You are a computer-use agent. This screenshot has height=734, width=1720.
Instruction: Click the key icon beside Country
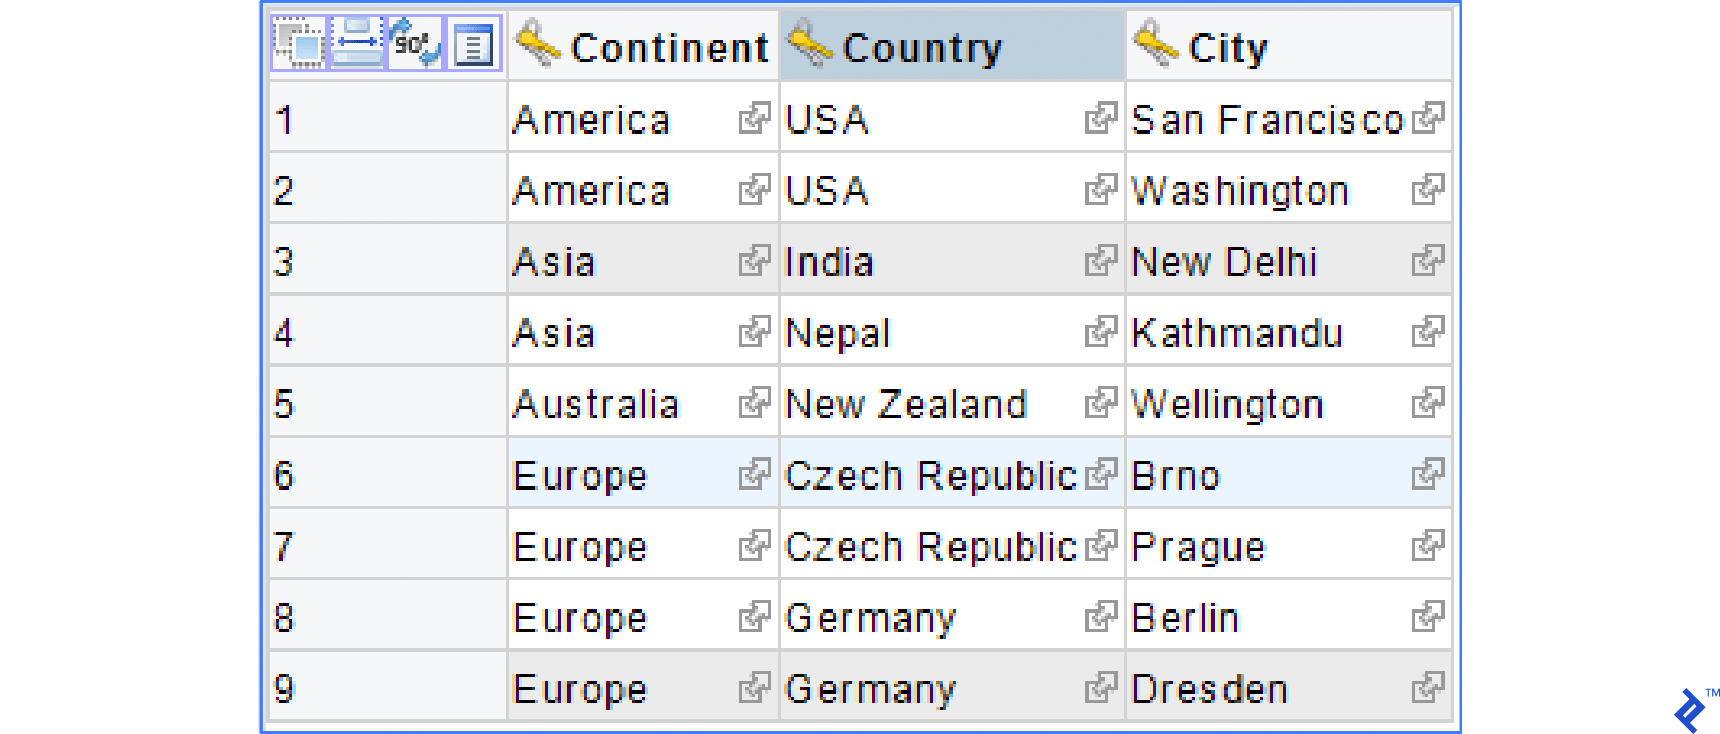pos(810,44)
